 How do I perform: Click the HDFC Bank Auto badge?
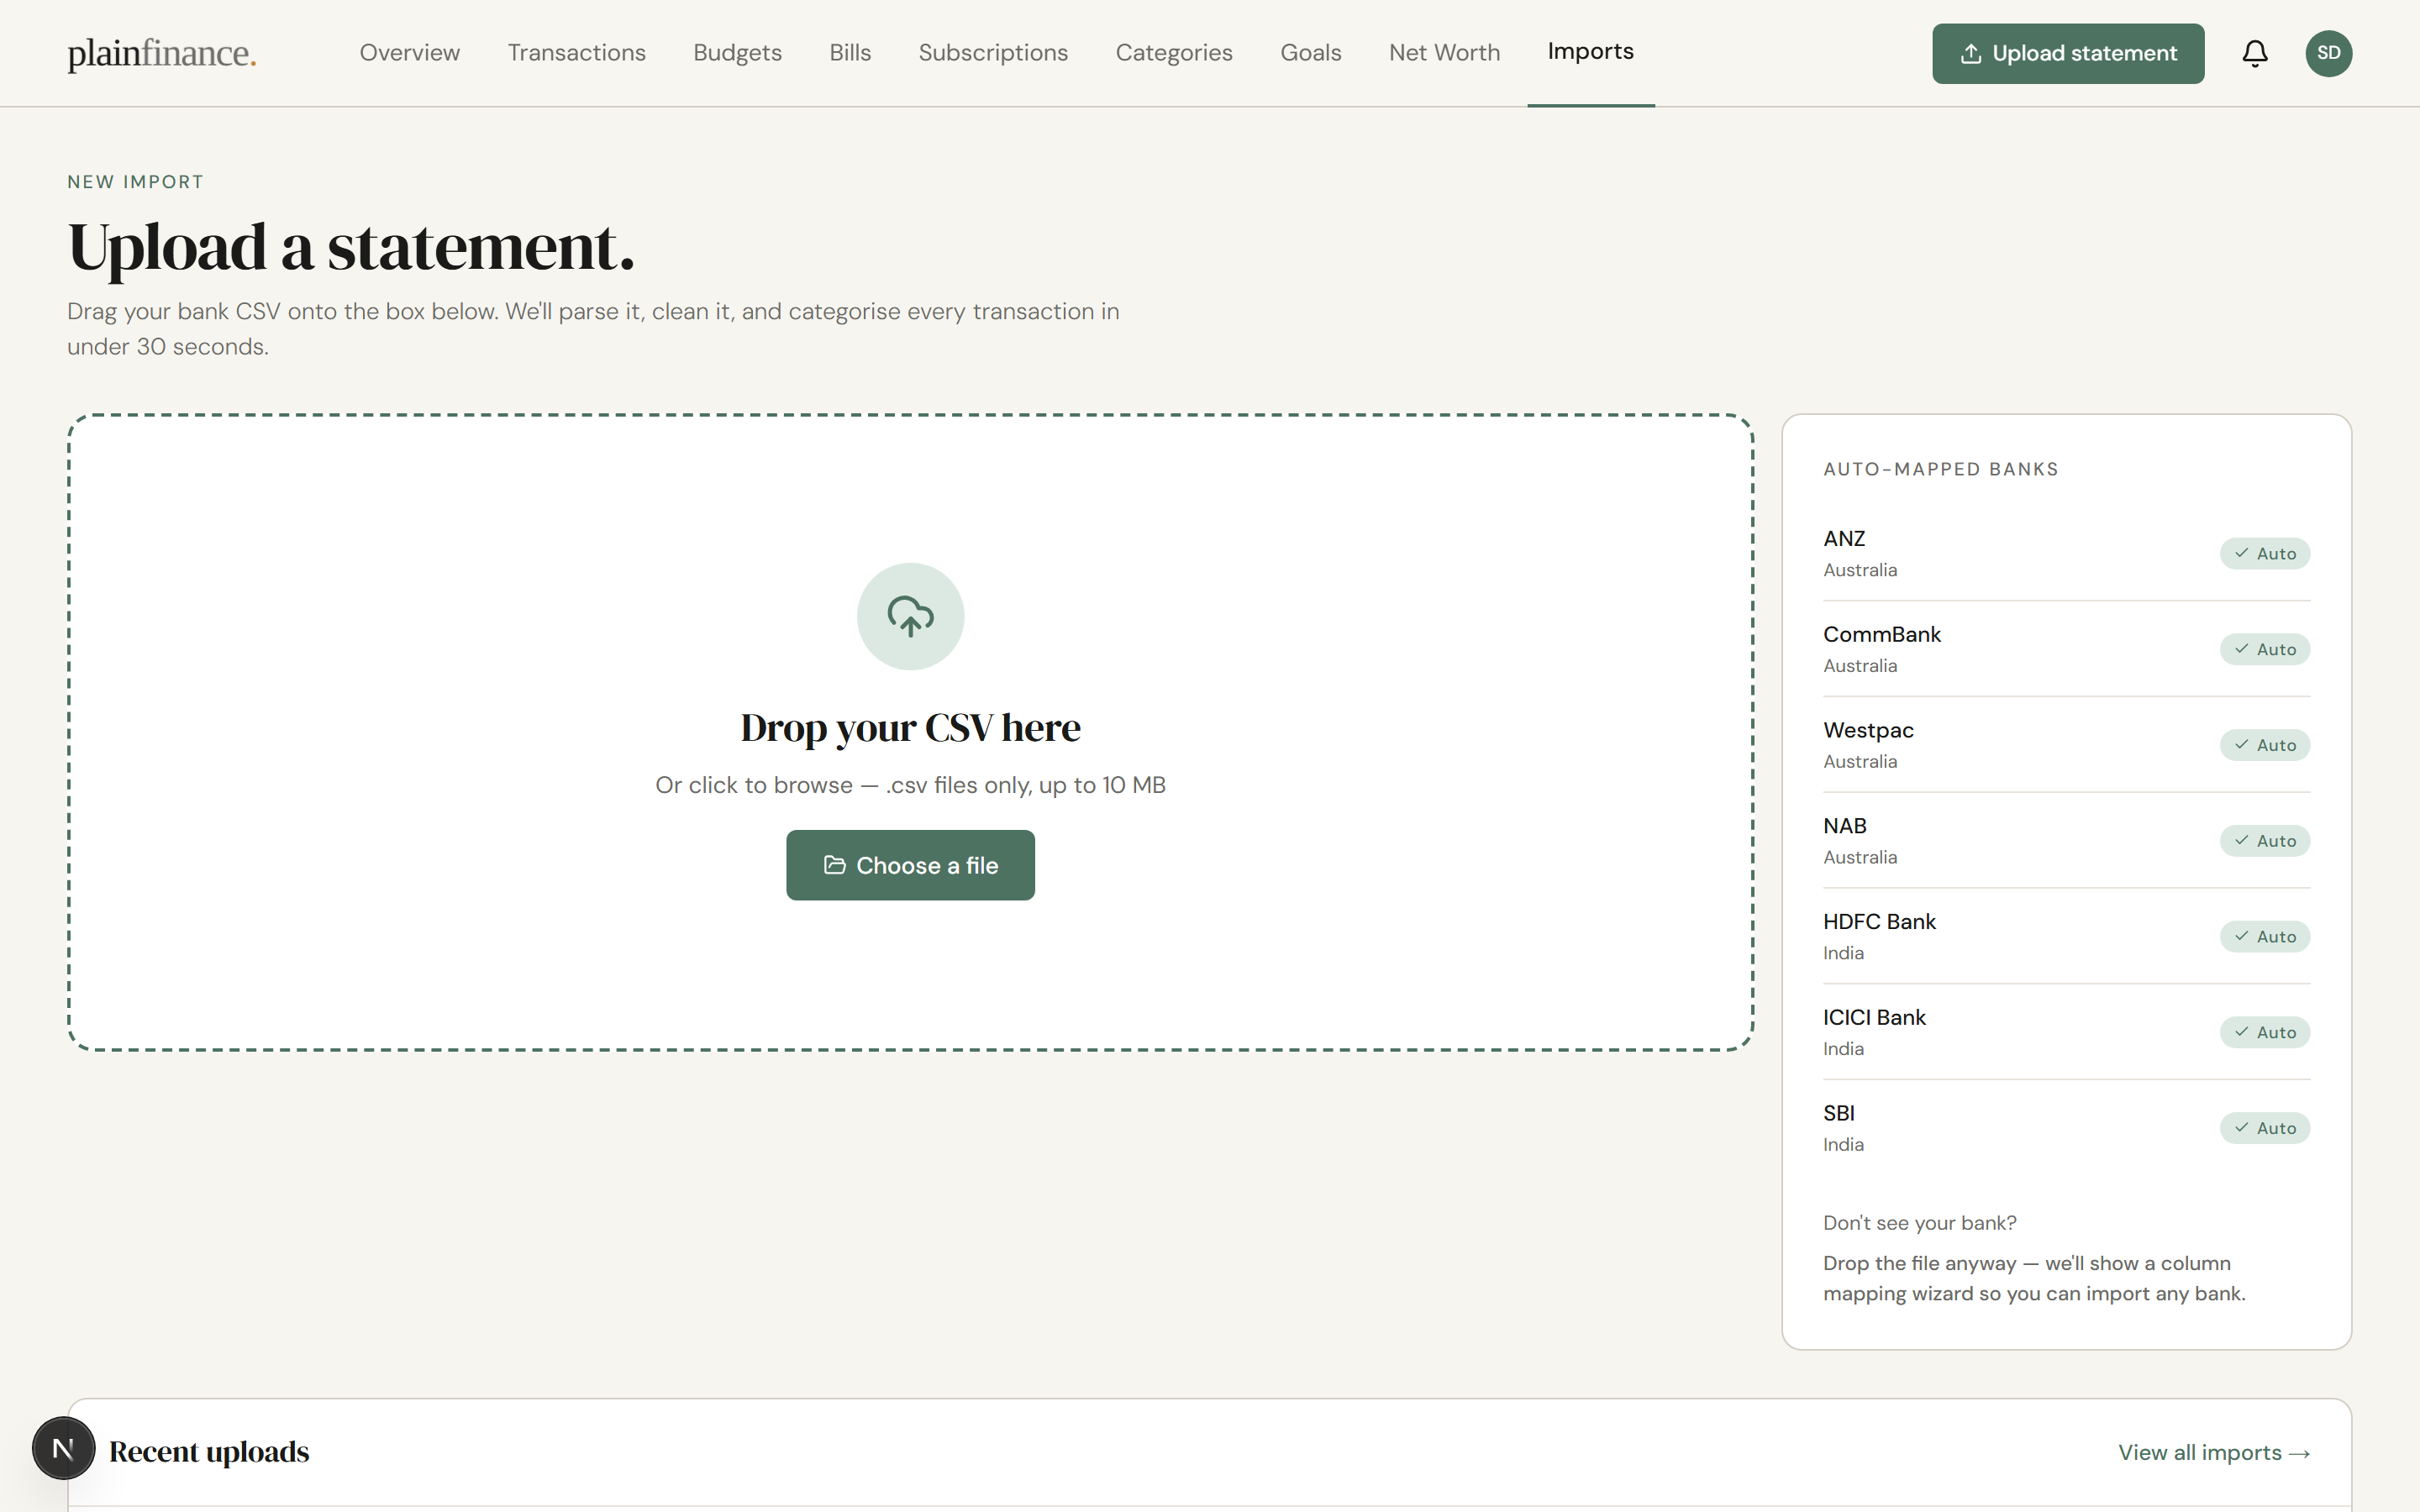pyautogui.click(x=2265, y=937)
